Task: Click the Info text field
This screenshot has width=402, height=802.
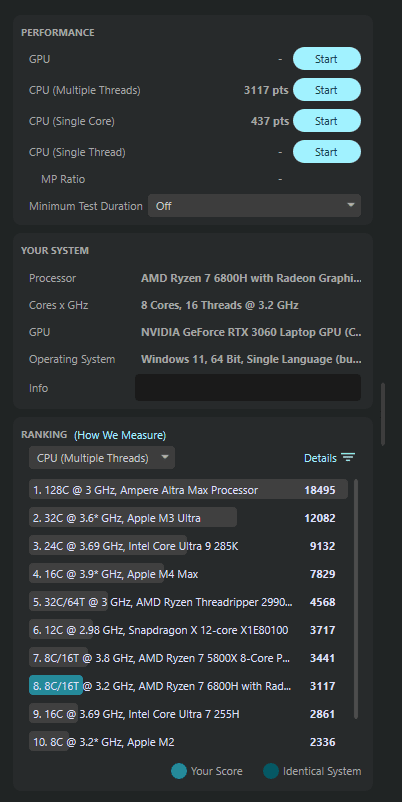Action: [248, 388]
